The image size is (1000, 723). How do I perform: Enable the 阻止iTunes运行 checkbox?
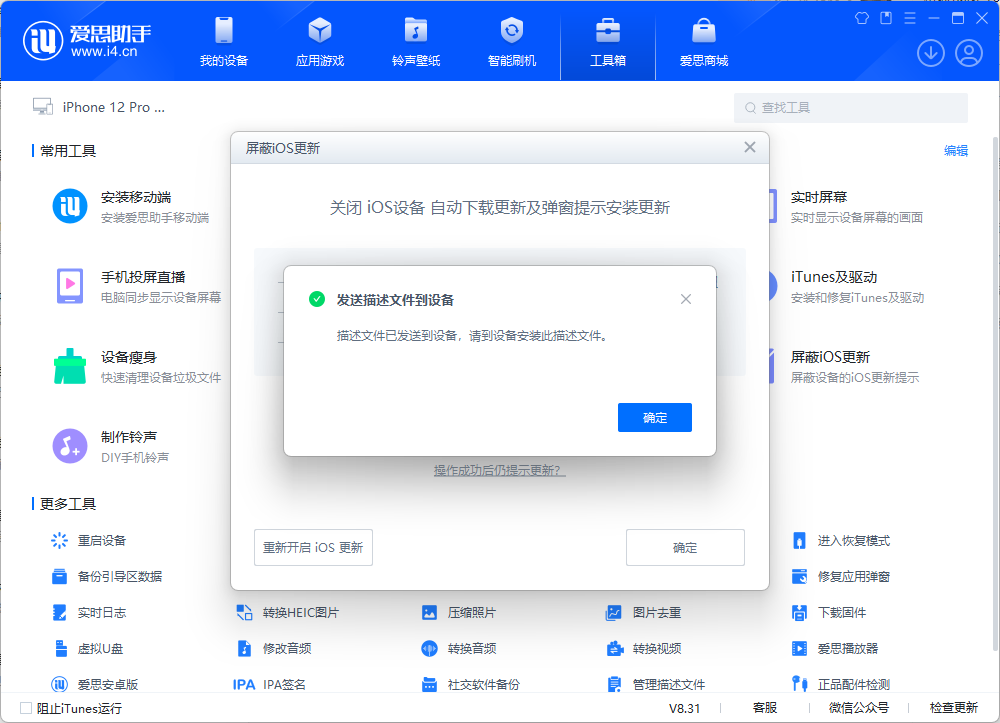[25, 707]
